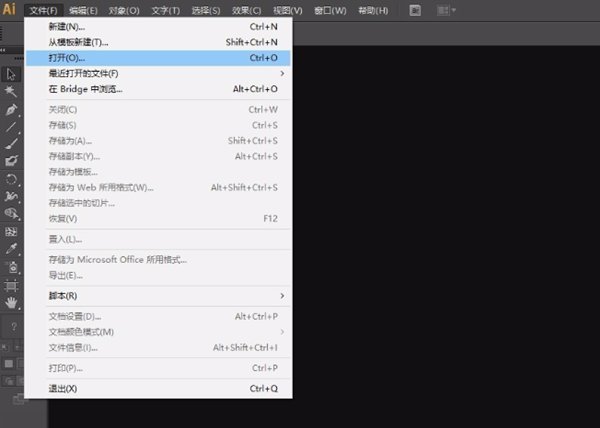
Task: Select the Eyedropper tool
Action: (x=11, y=249)
